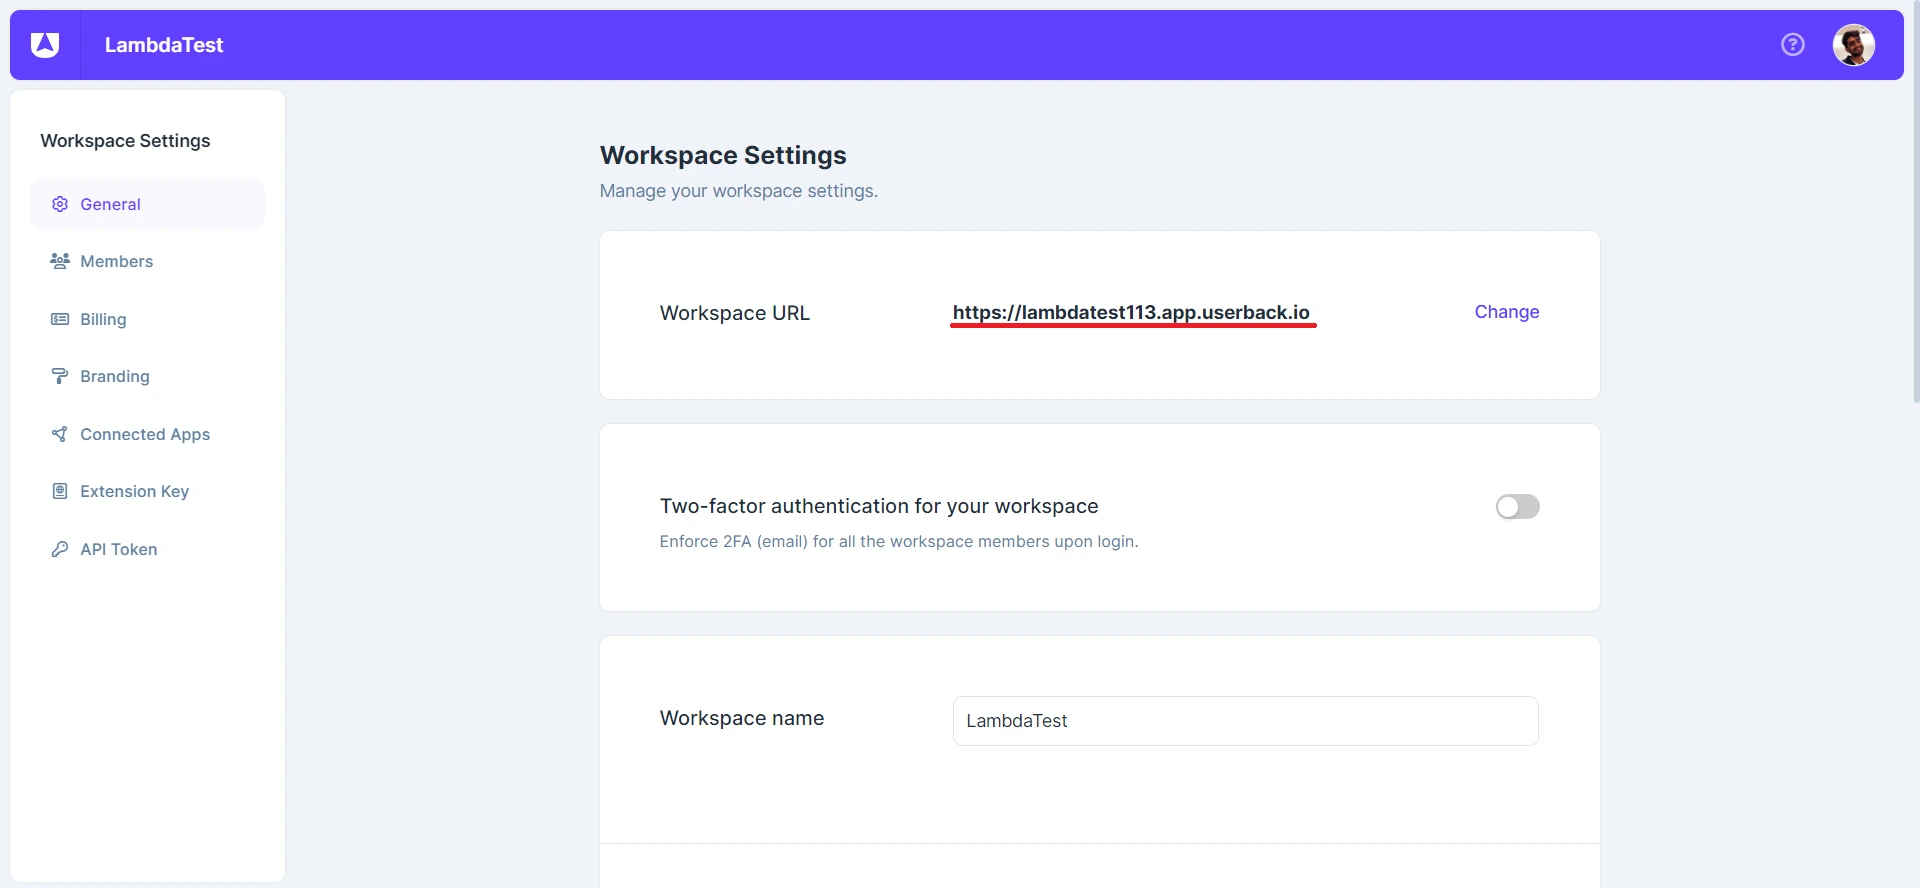Screen dimensions: 1920x888
Task: Click the Extension Key icon
Action: point(60,491)
